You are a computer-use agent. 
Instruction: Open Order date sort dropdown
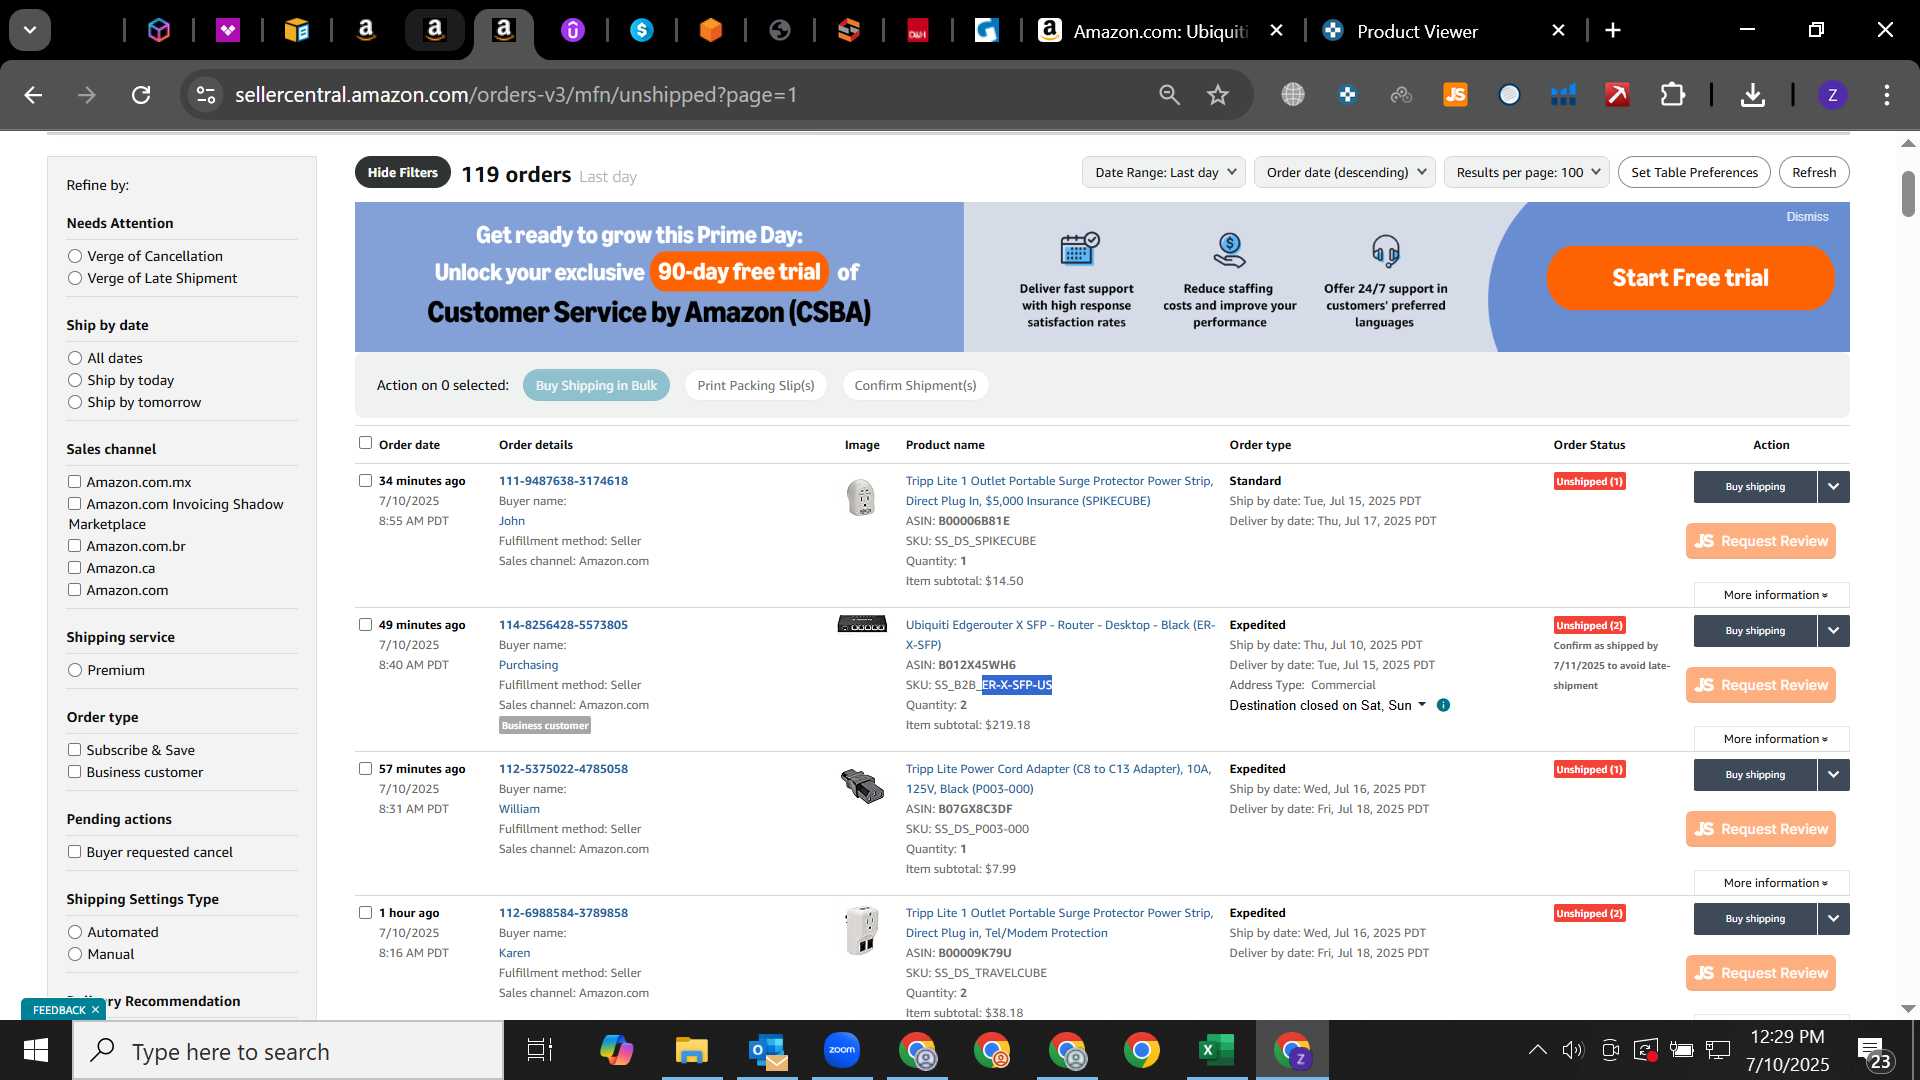pos(1345,172)
